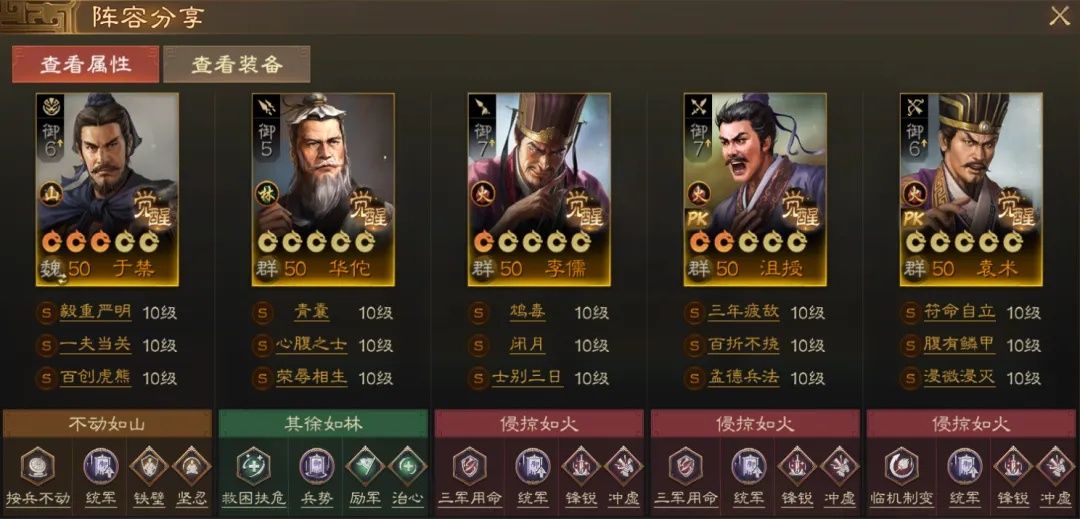This screenshot has width=1080, height=519.
Task: Open the 符命自立 skill link
Action: 960,313
